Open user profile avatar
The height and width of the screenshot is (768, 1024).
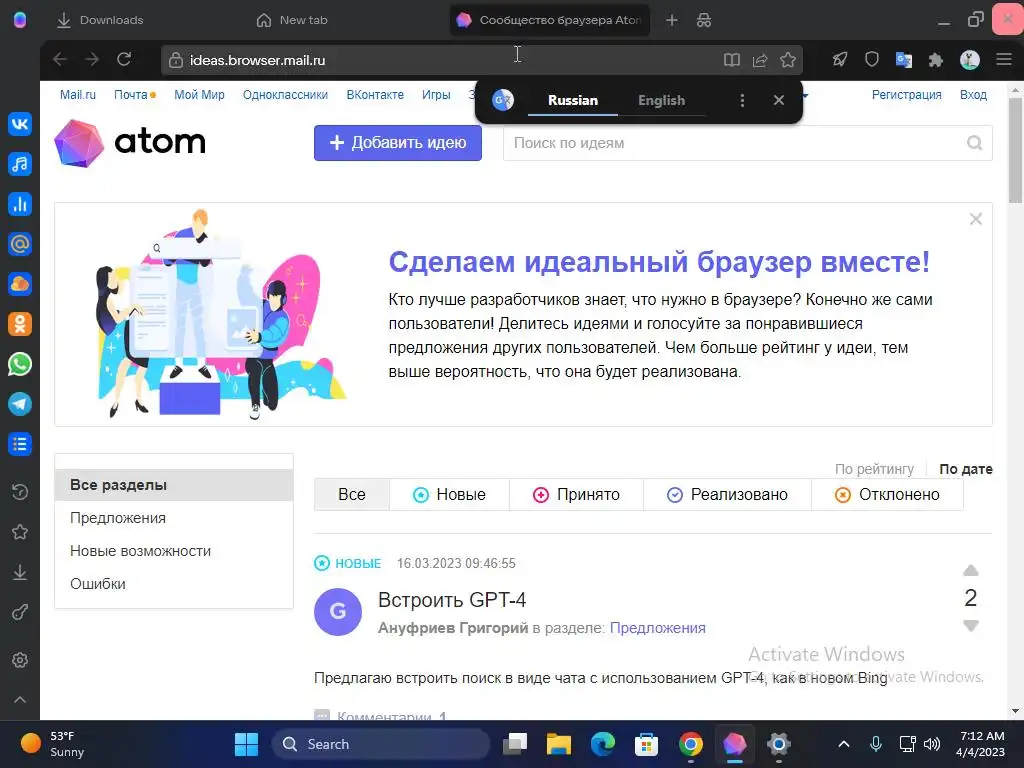[x=970, y=60]
